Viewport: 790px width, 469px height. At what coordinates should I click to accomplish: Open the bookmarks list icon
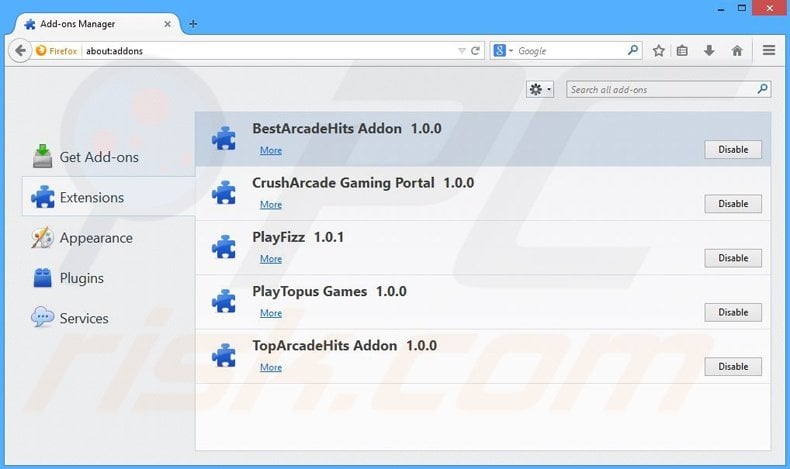(682, 50)
